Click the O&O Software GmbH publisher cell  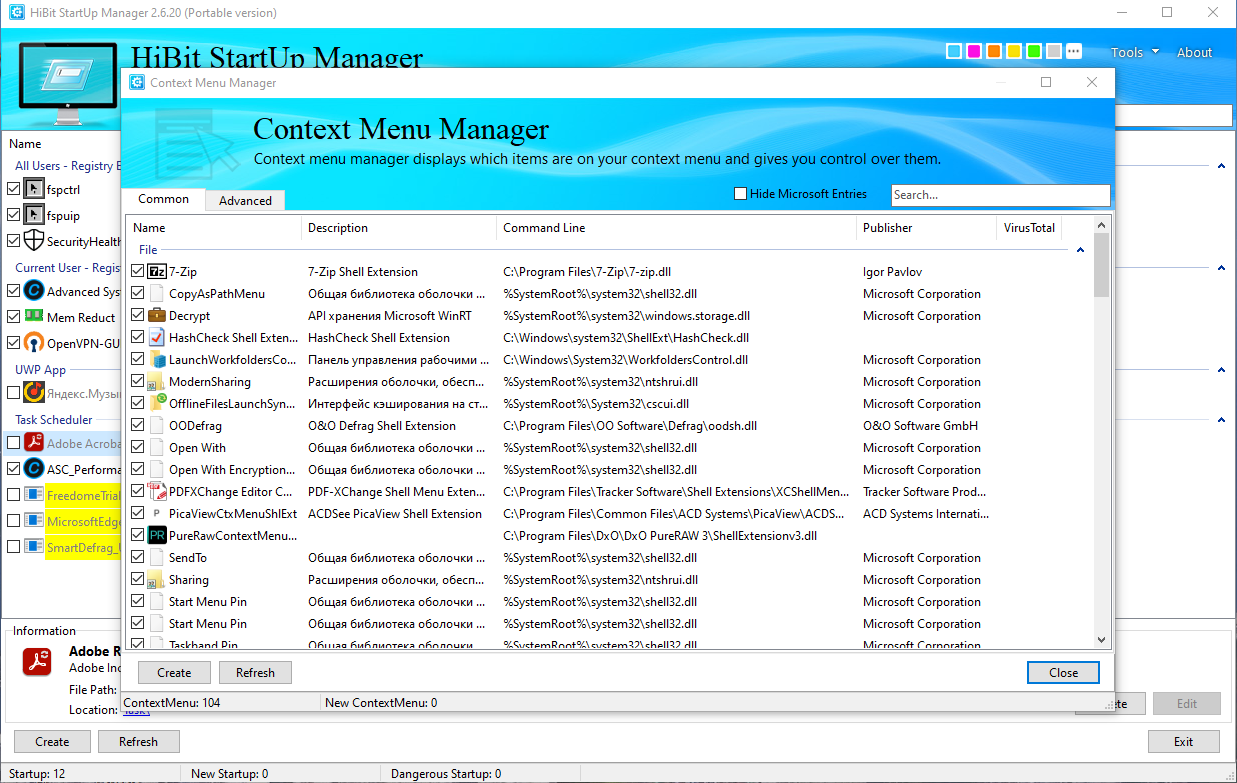[920, 426]
